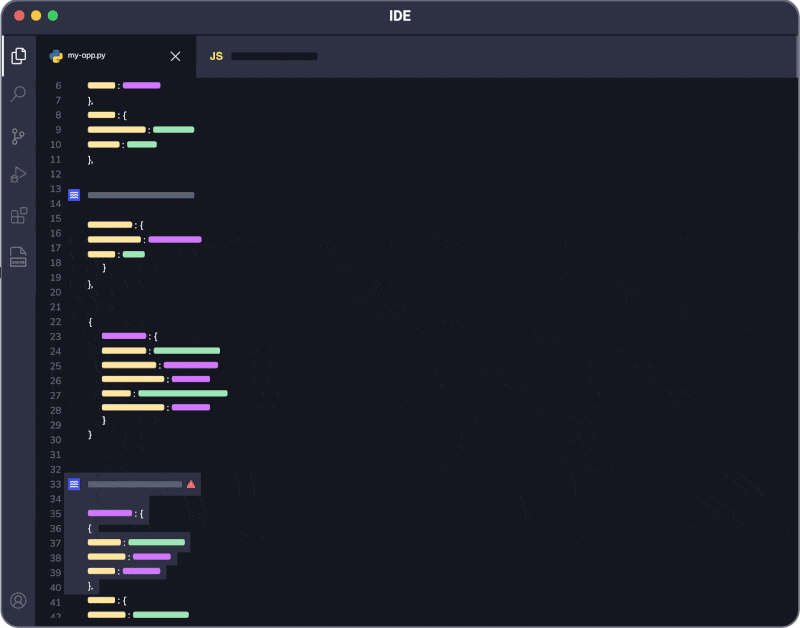Click the green value on line 37
The width and height of the screenshot is (800, 628).
point(157,542)
